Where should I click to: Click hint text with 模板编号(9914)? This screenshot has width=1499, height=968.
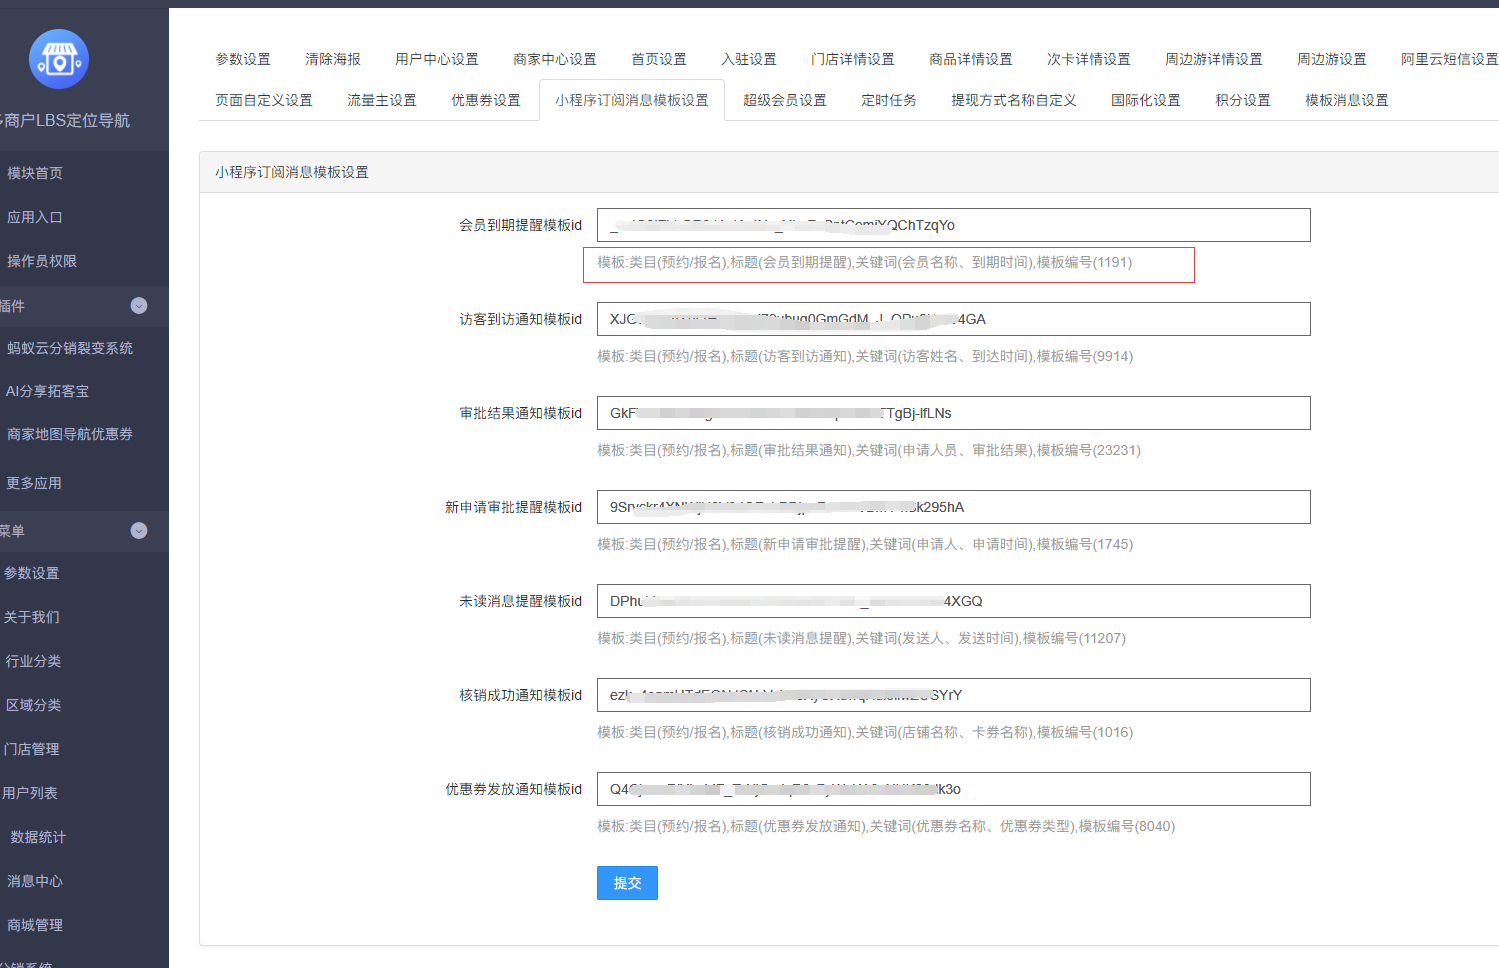865,356
